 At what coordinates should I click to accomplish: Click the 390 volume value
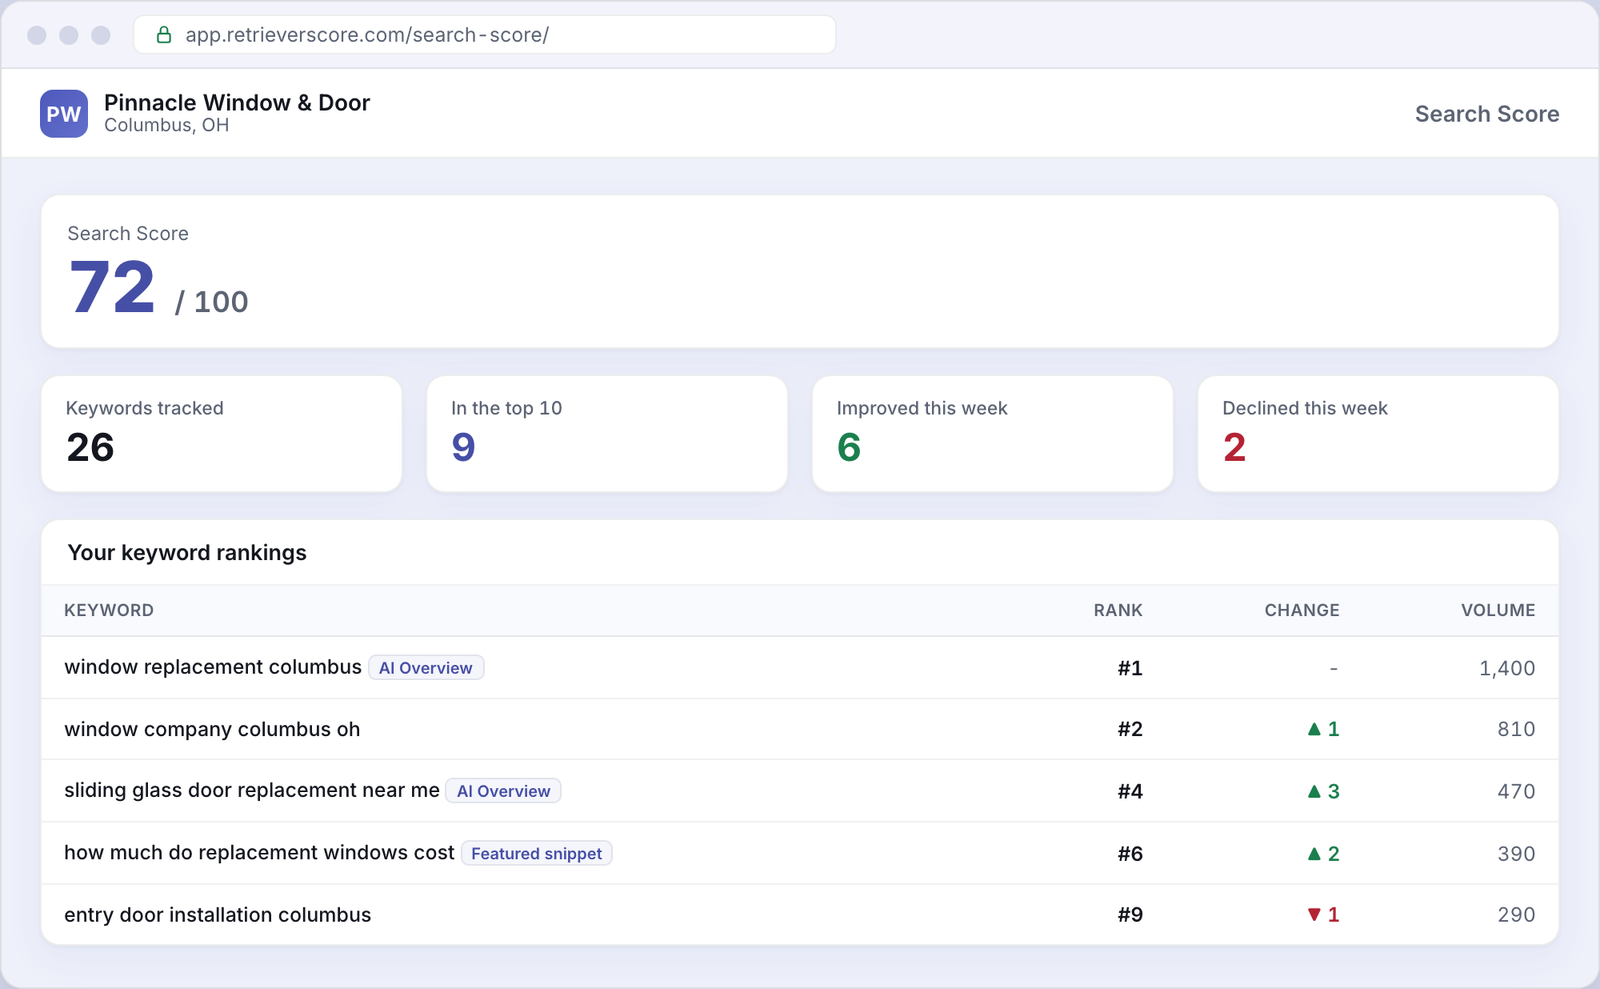[1516, 854]
